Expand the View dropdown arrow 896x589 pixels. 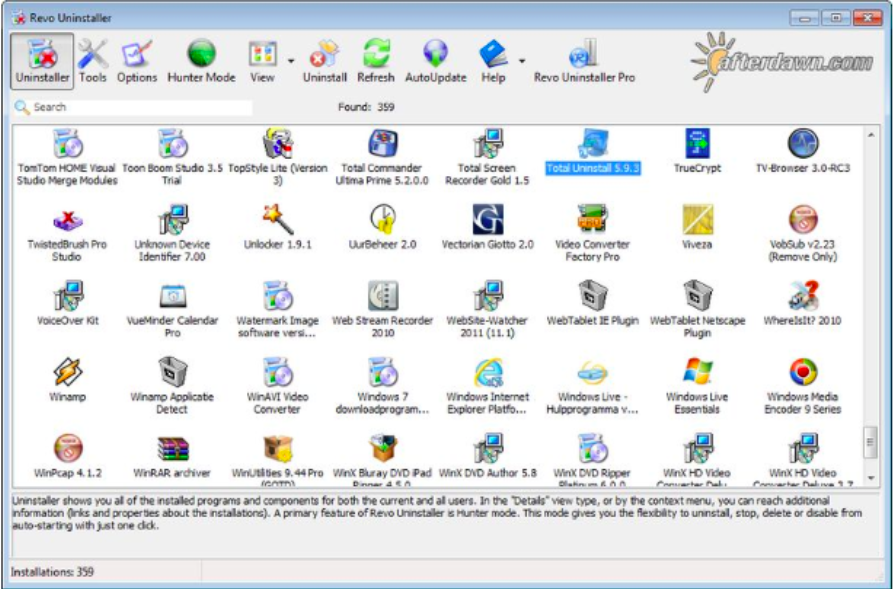(x=291, y=61)
